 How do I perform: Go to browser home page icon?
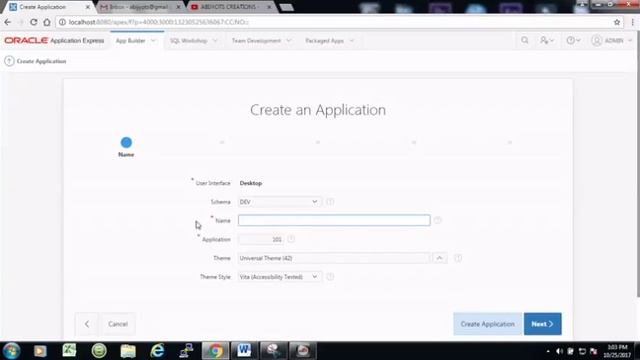[47, 22]
